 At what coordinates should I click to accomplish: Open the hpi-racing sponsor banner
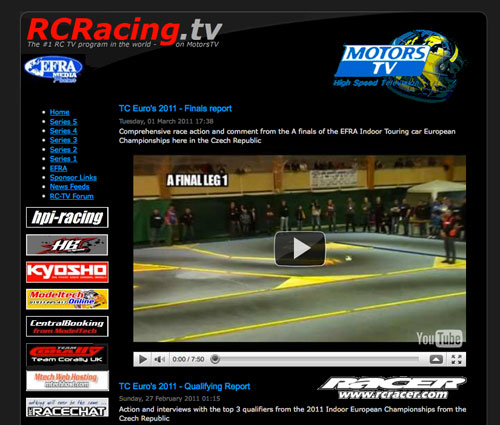(x=67, y=217)
